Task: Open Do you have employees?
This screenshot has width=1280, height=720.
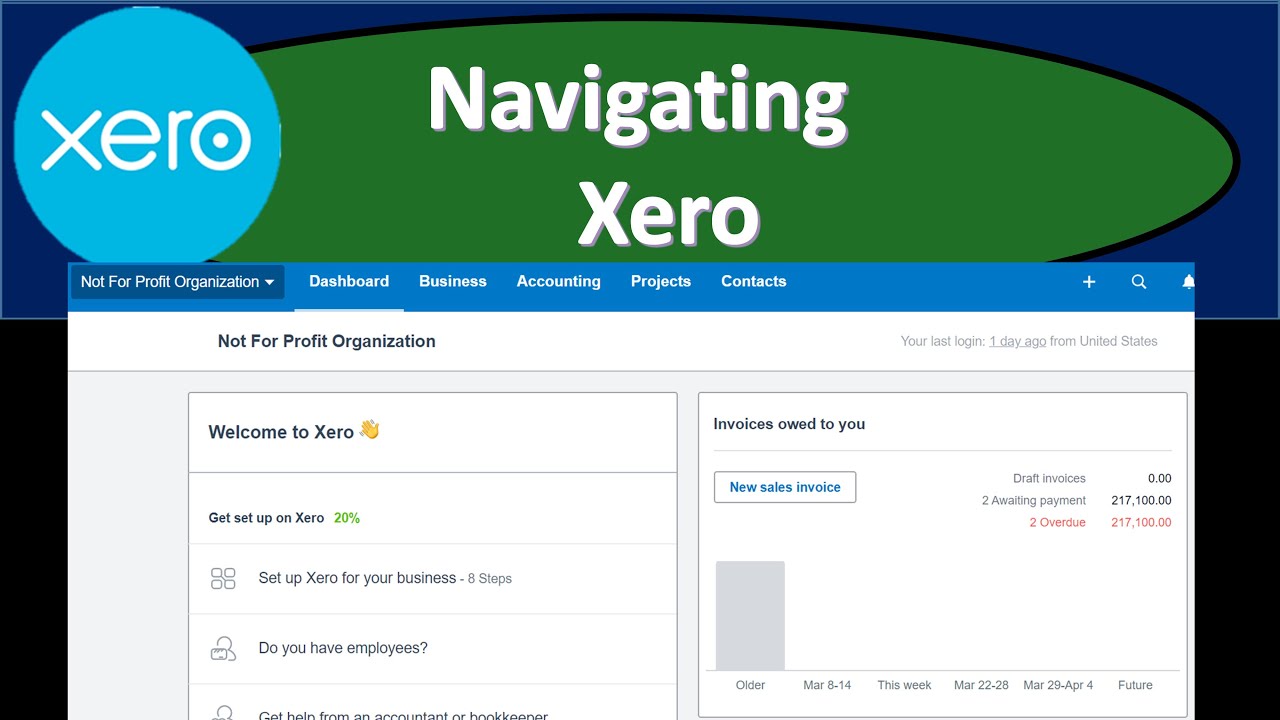Action: [x=432, y=649]
